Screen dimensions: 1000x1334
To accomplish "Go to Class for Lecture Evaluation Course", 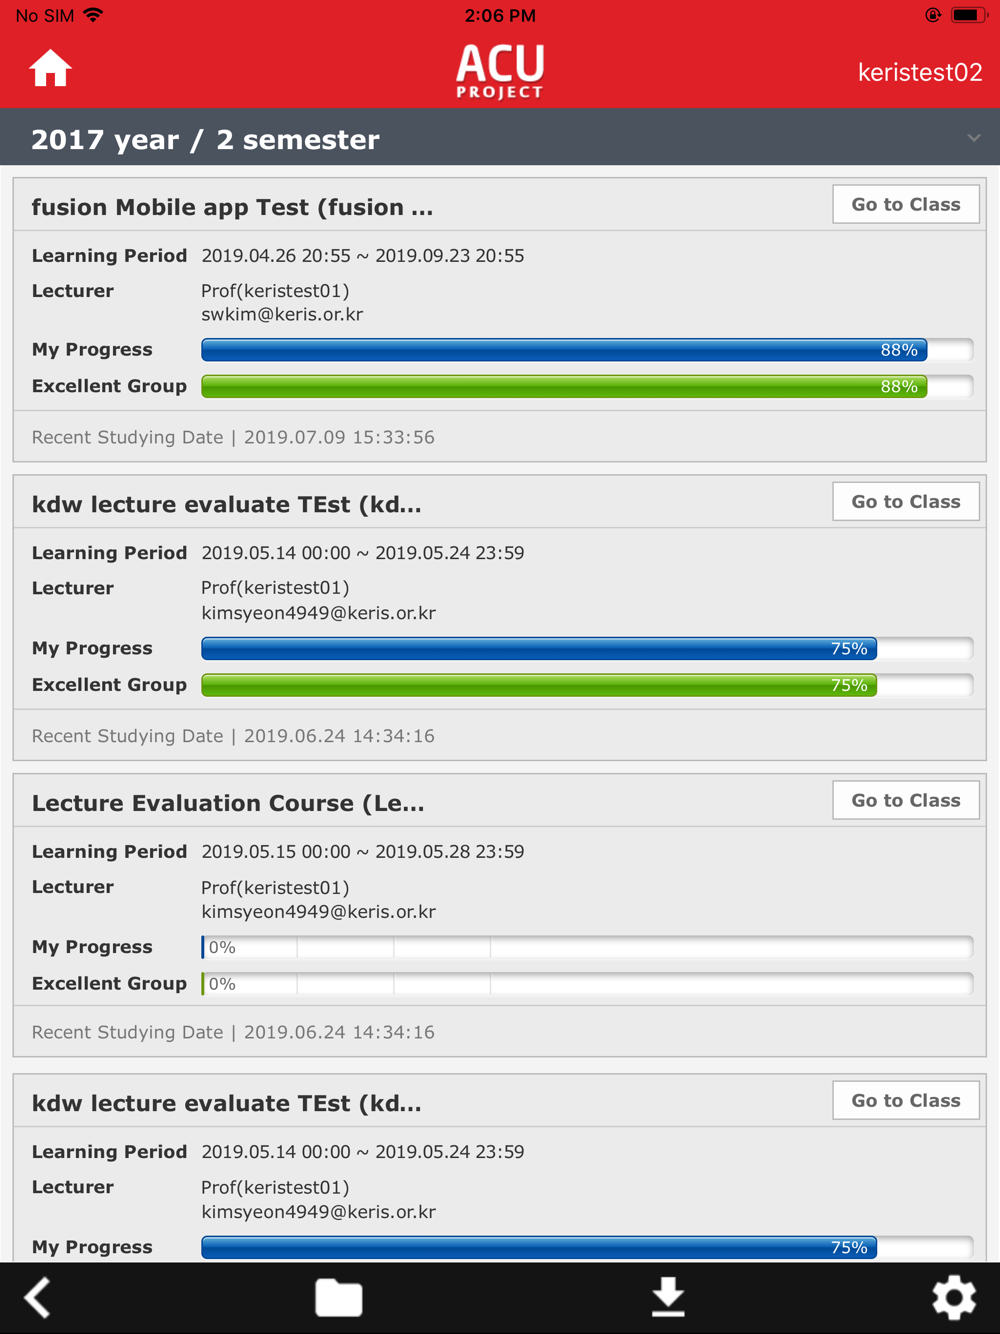I will click(x=906, y=800).
